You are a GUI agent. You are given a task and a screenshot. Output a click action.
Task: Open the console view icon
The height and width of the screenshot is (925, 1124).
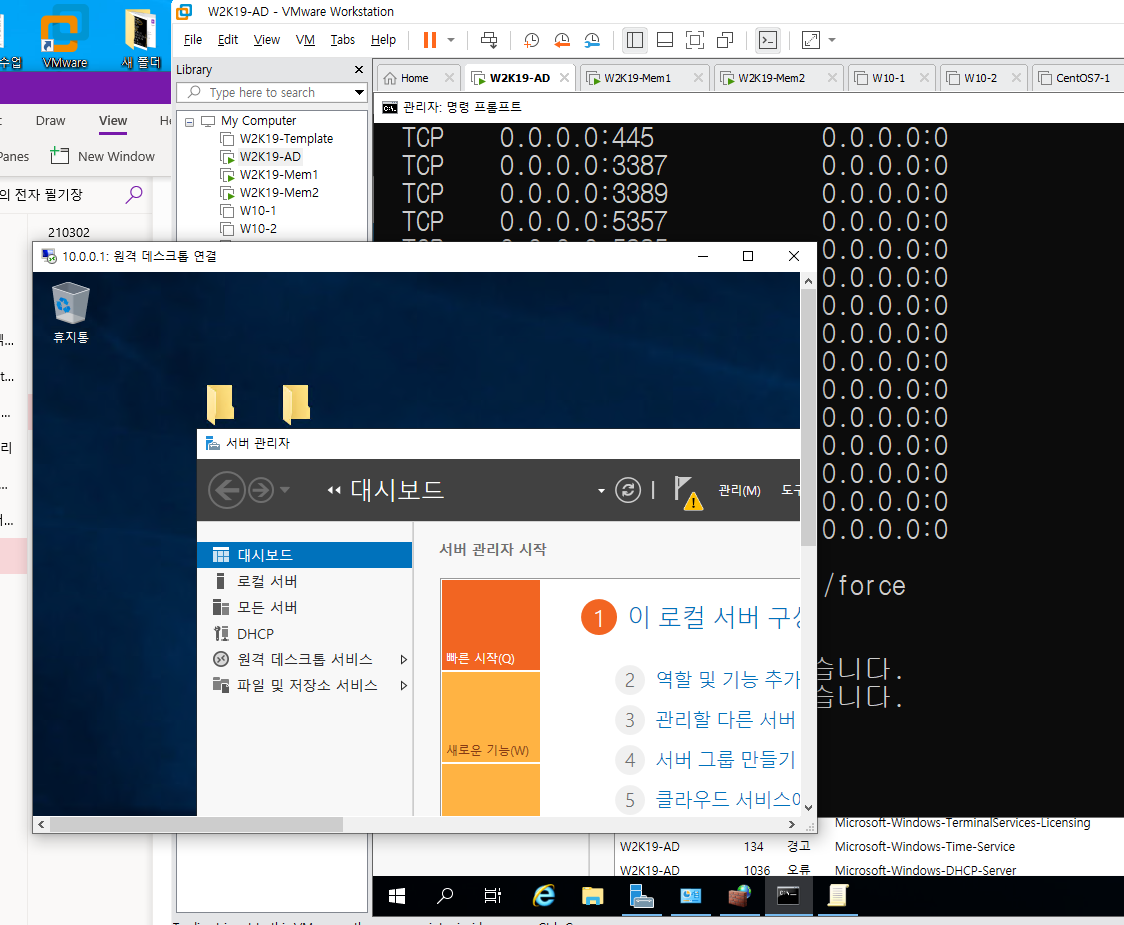(x=768, y=40)
